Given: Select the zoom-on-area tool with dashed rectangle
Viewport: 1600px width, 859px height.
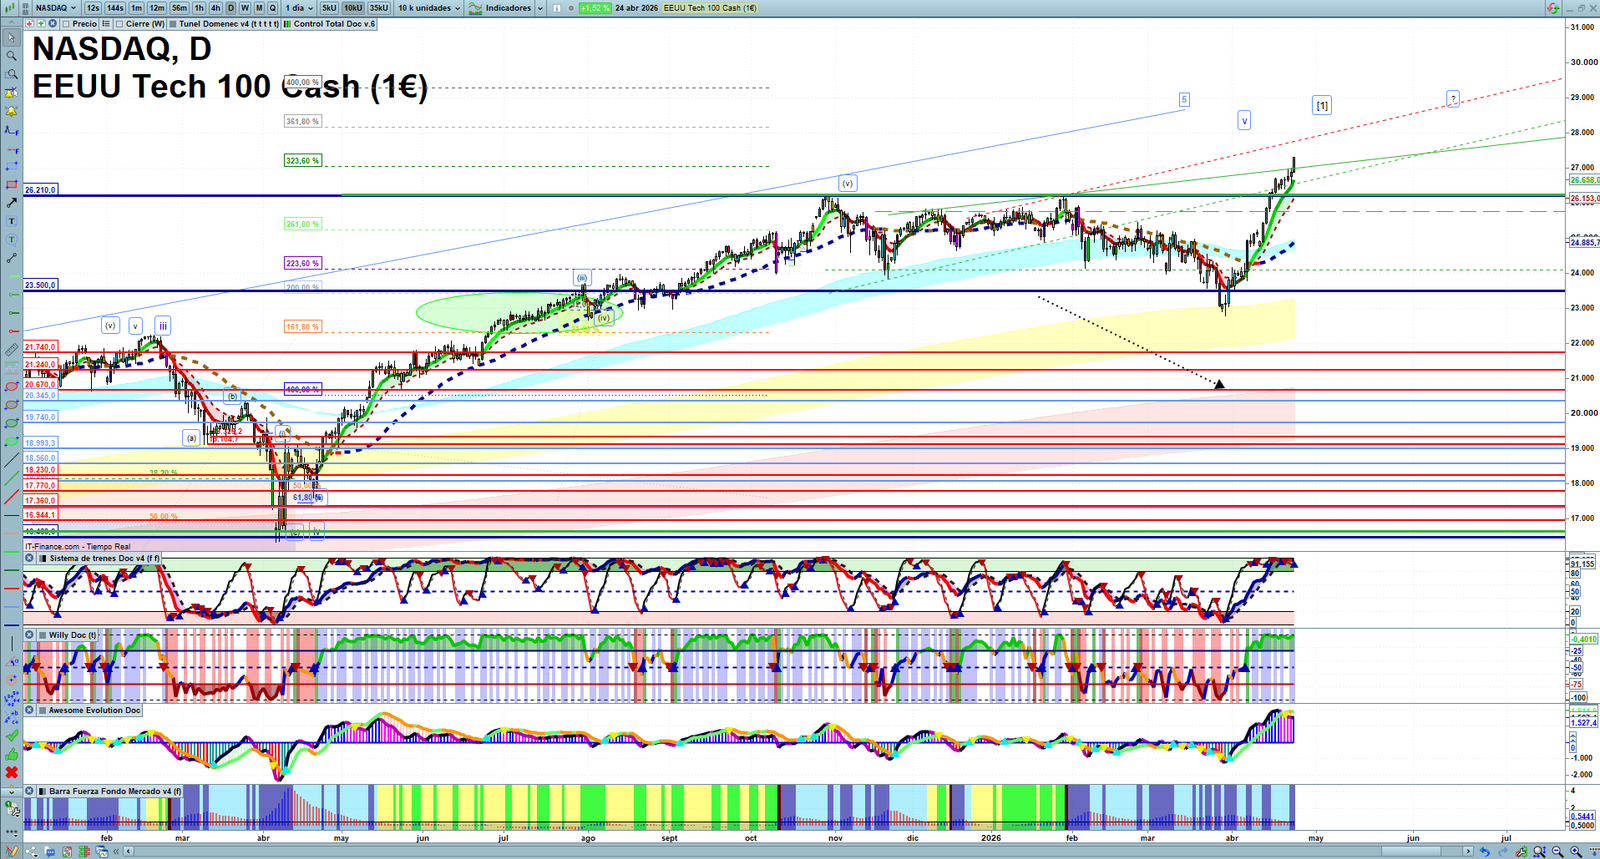Looking at the screenshot, I should (x=11, y=74).
